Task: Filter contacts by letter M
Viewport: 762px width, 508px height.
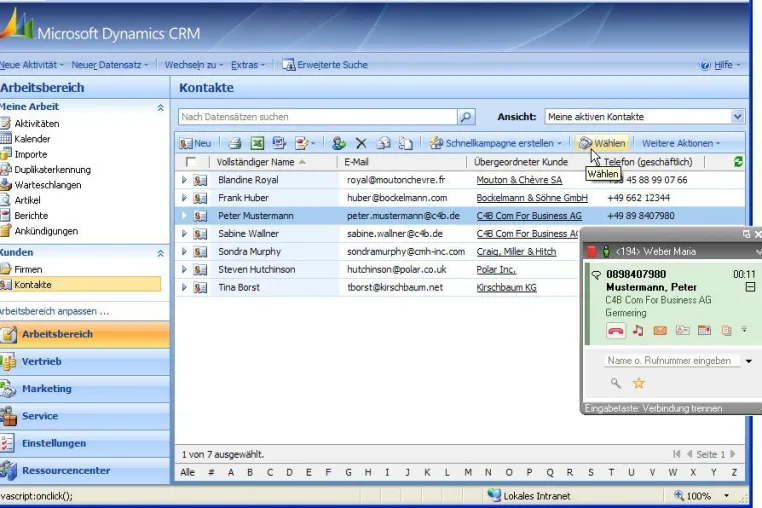Action: pyautogui.click(x=468, y=472)
